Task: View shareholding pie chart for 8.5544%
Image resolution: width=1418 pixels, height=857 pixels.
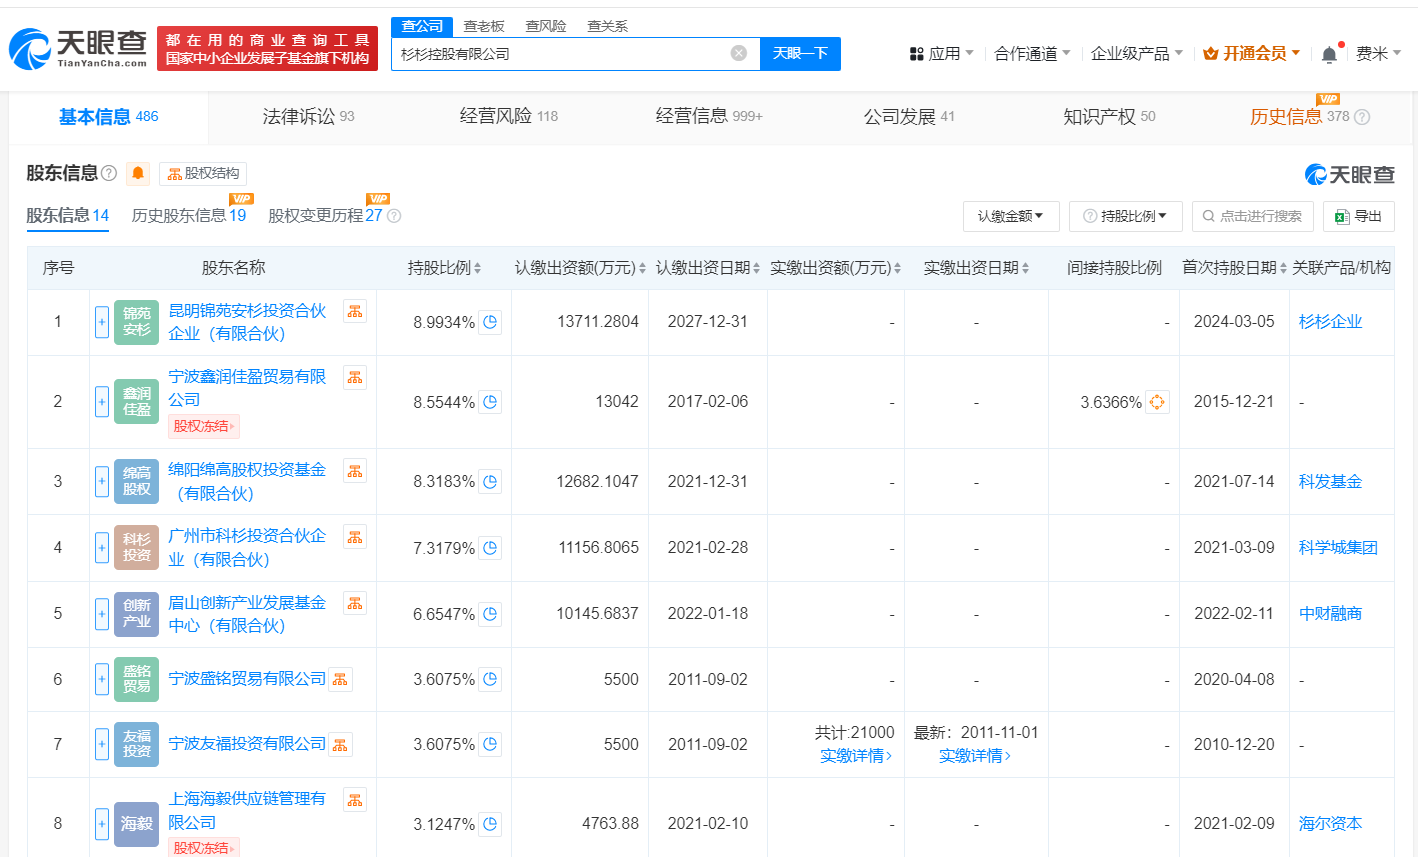Action: click(490, 402)
